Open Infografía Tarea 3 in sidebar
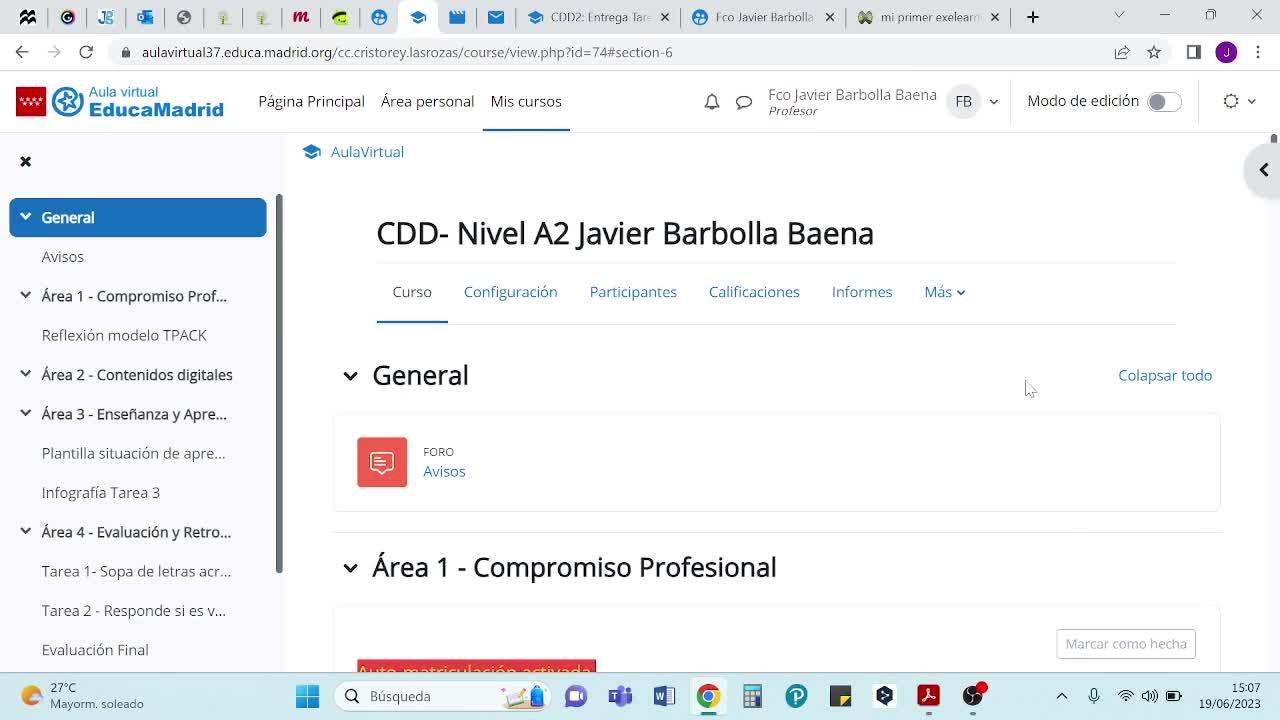The width and height of the screenshot is (1280, 720). 101,492
